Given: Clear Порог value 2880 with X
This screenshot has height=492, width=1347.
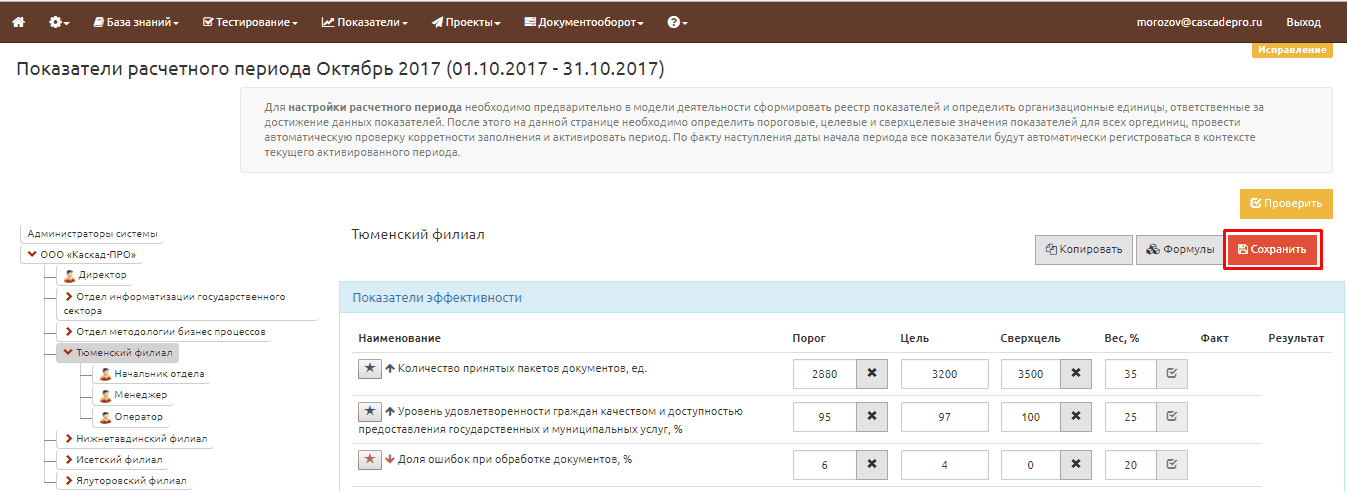Looking at the screenshot, I should (871, 374).
